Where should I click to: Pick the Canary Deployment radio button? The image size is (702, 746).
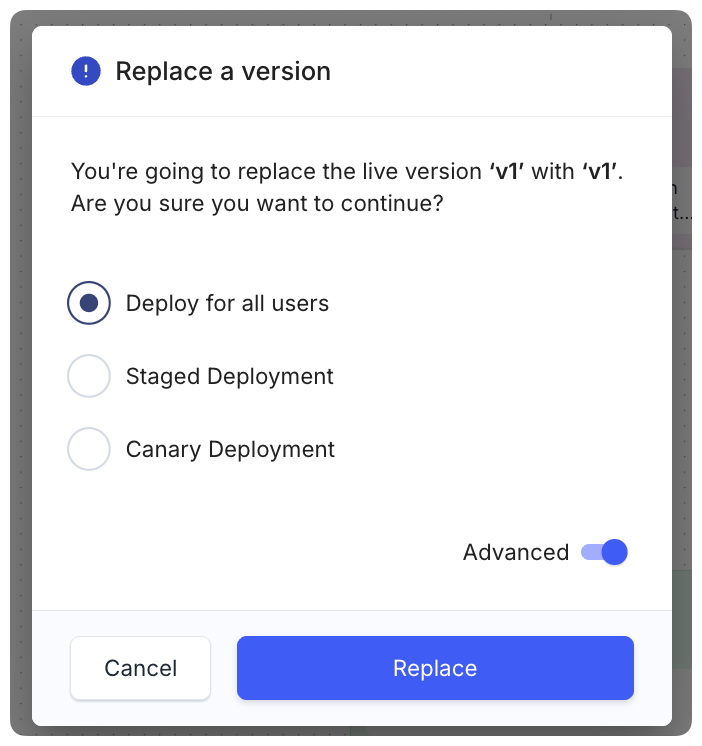click(89, 449)
